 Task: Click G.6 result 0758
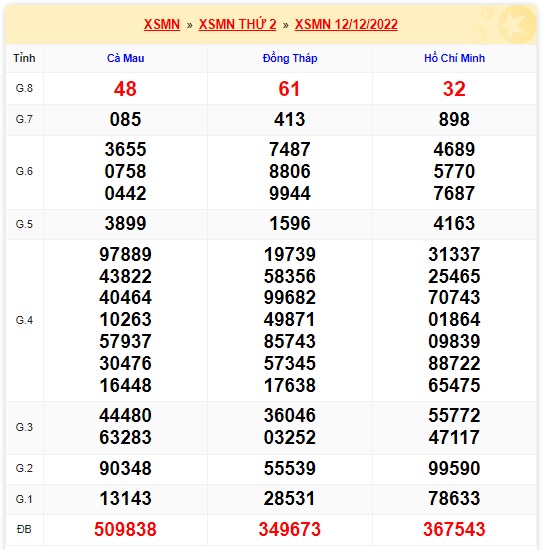pos(125,172)
